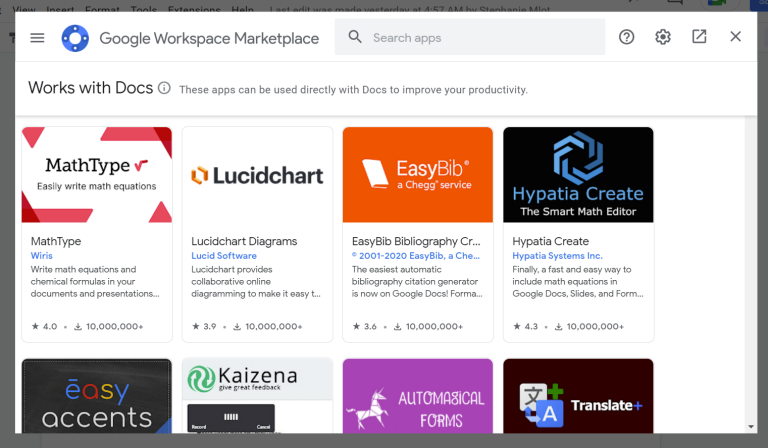Screen dimensions: 768x448
Task: Open the Help question mark icon
Action: 626,37
